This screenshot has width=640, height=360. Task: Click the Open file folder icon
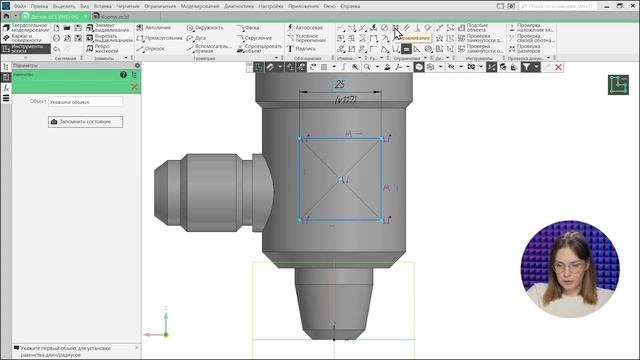(67, 28)
